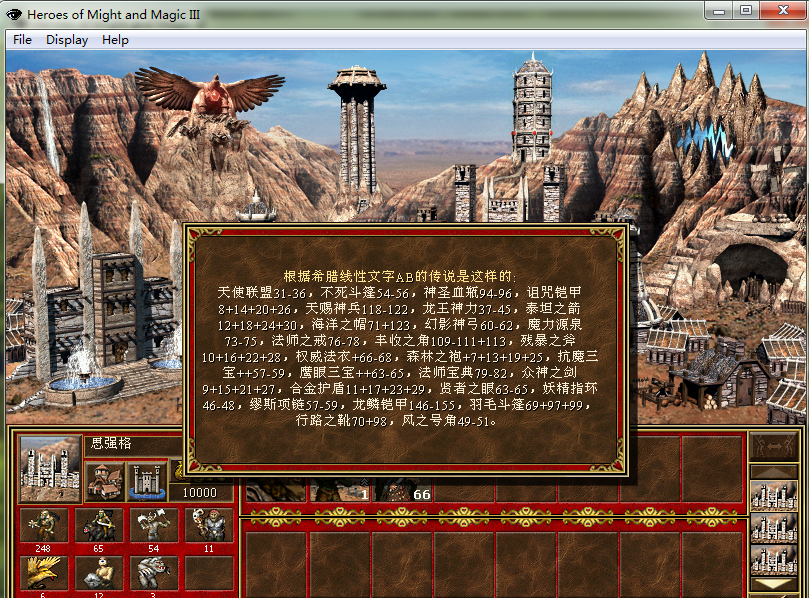Open the File menu
809x598 pixels.
click(x=22, y=40)
